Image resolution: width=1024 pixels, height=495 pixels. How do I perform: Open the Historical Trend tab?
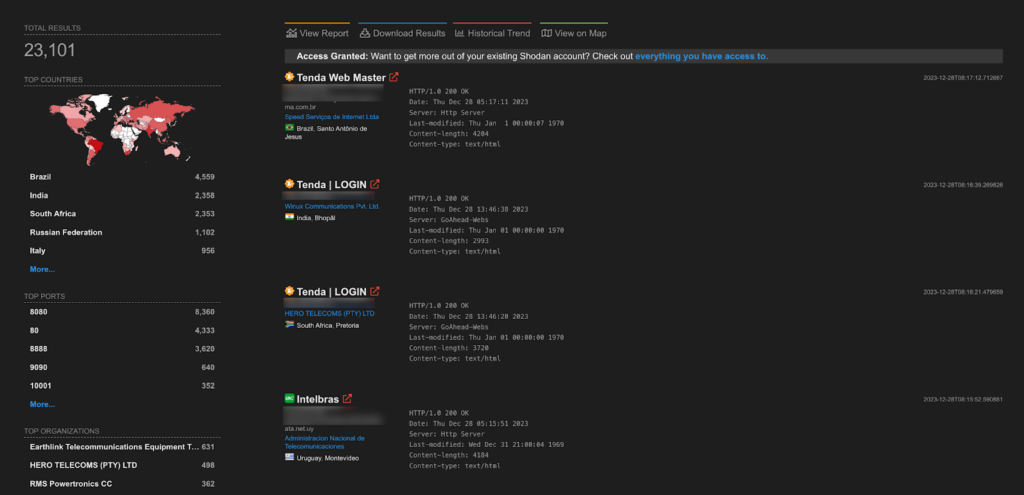tap(492, 33)
